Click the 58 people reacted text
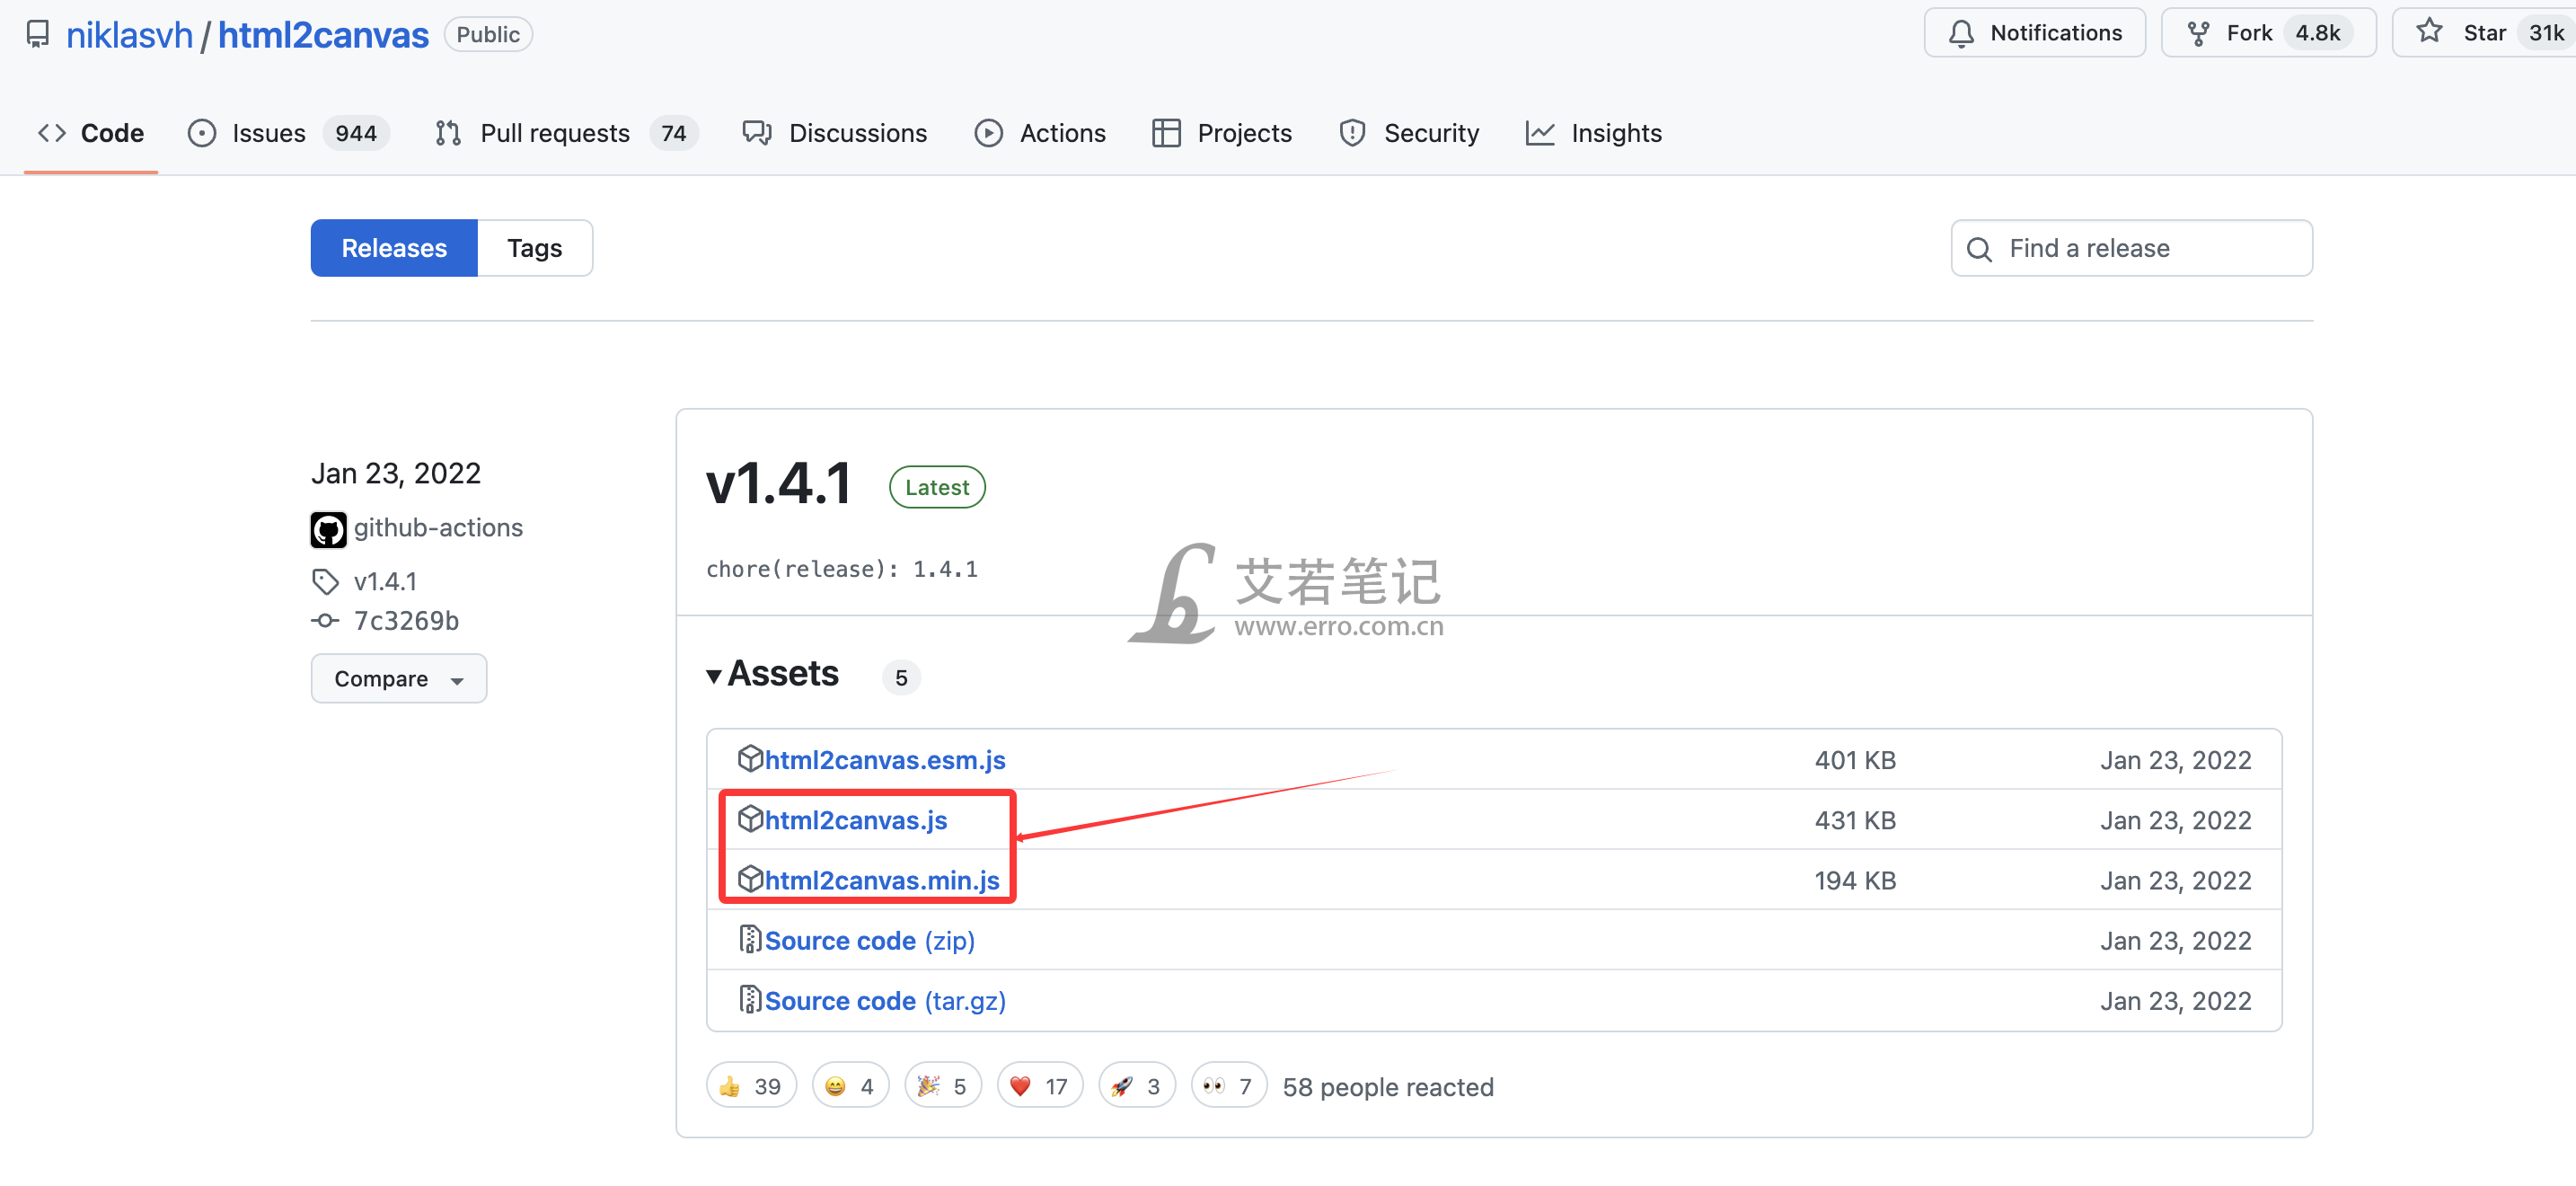The image size is (2576, 1186). 1388,1087
